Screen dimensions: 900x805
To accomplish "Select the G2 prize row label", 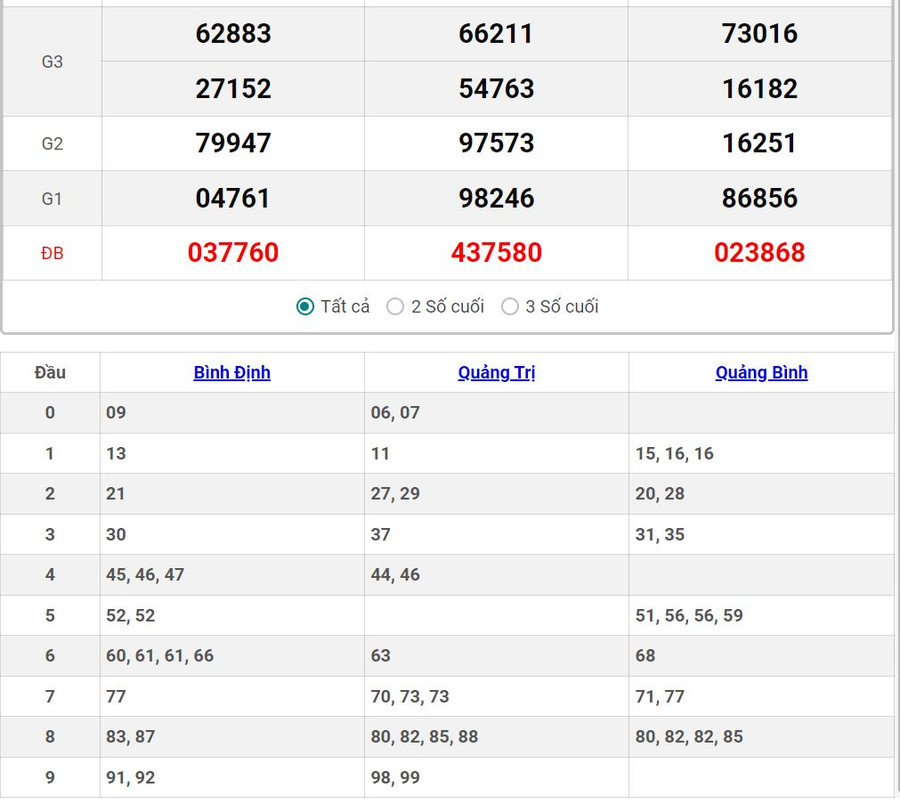I will (52, 144).
